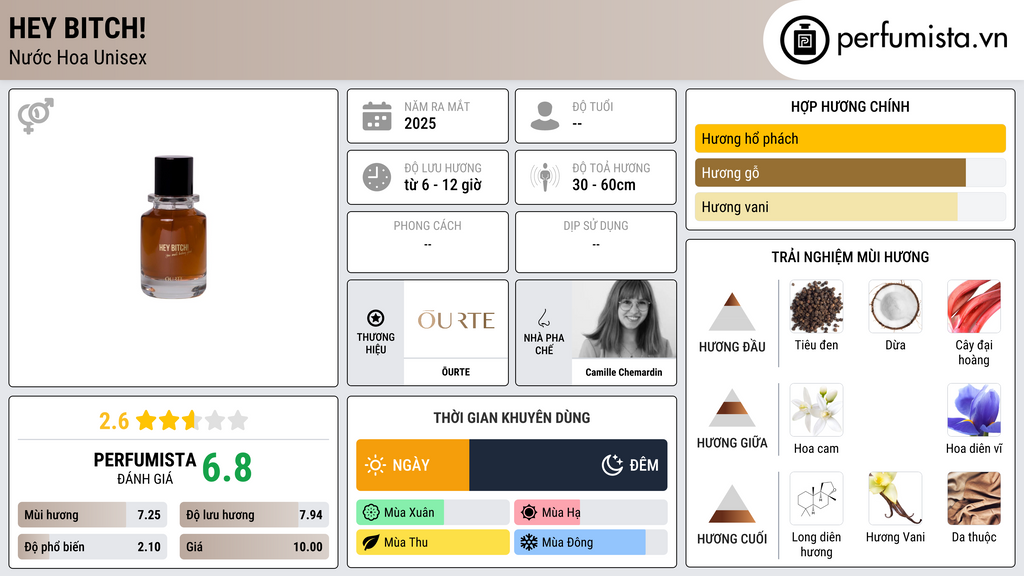Viewport: 1024px width, 576px height.
Task: Click the Mùi hương 7.25 score bar
Action: [x=92, y=515]
